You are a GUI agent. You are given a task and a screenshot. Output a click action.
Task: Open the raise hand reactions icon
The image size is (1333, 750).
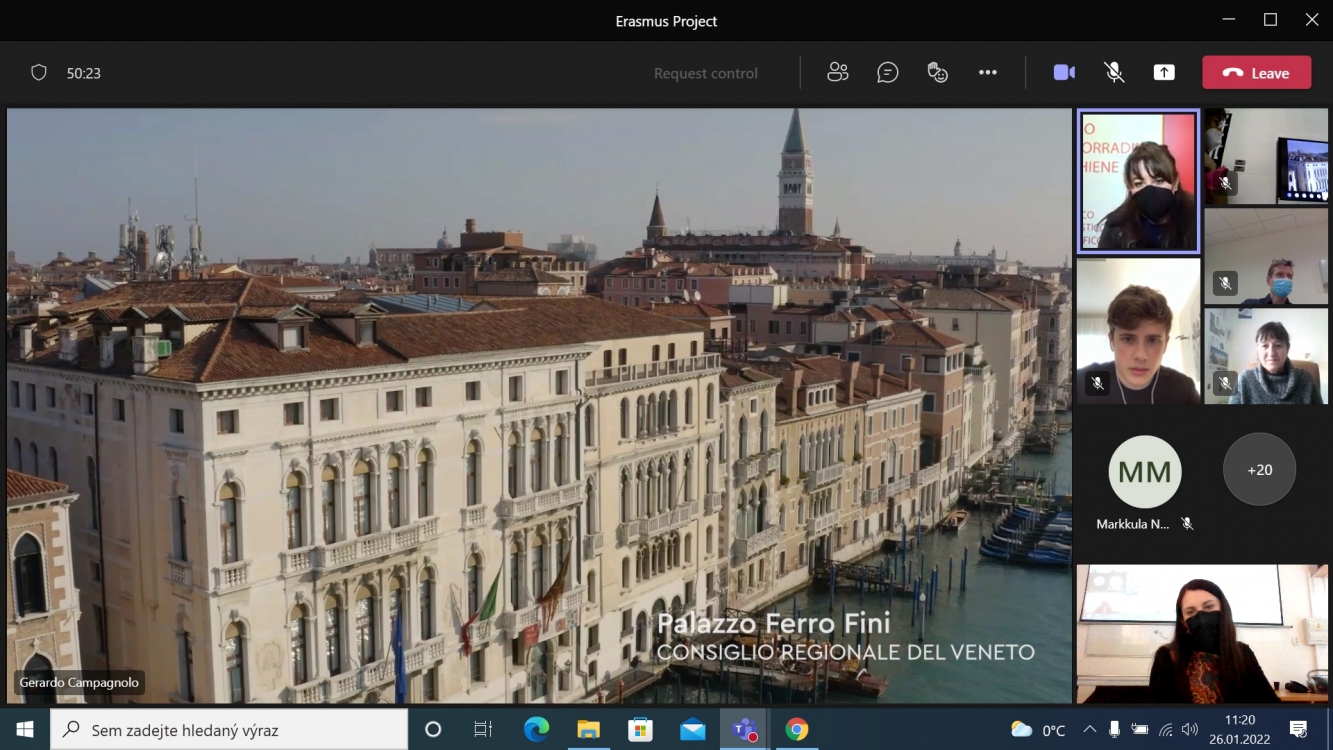[937, 72]
